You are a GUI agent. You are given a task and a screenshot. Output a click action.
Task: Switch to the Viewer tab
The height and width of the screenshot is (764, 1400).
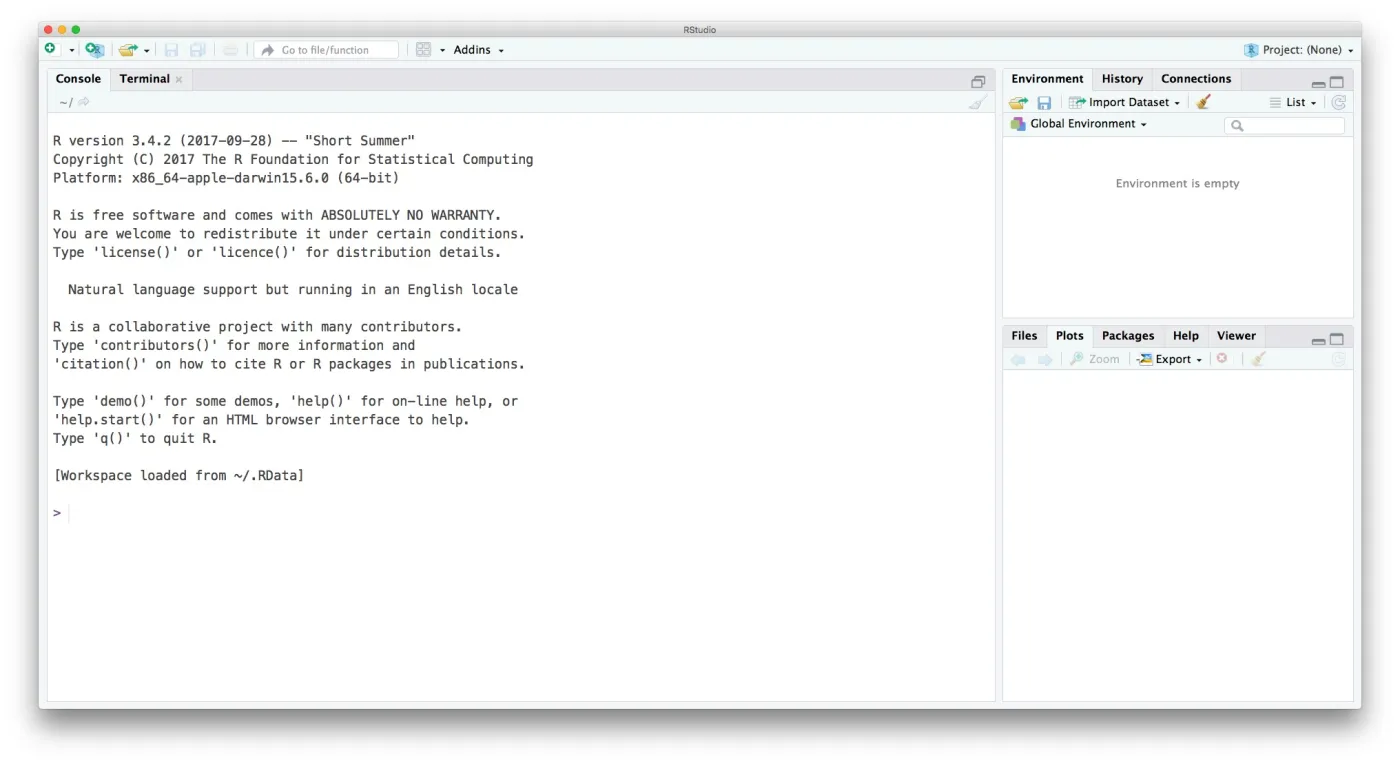pyautogui.click(x=1236, y=336)
